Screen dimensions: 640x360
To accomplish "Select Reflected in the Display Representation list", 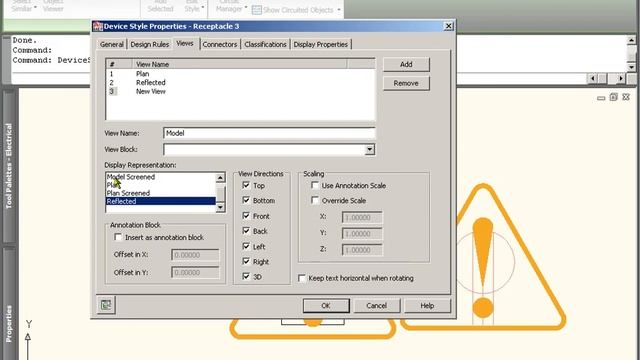I will 160,201.
